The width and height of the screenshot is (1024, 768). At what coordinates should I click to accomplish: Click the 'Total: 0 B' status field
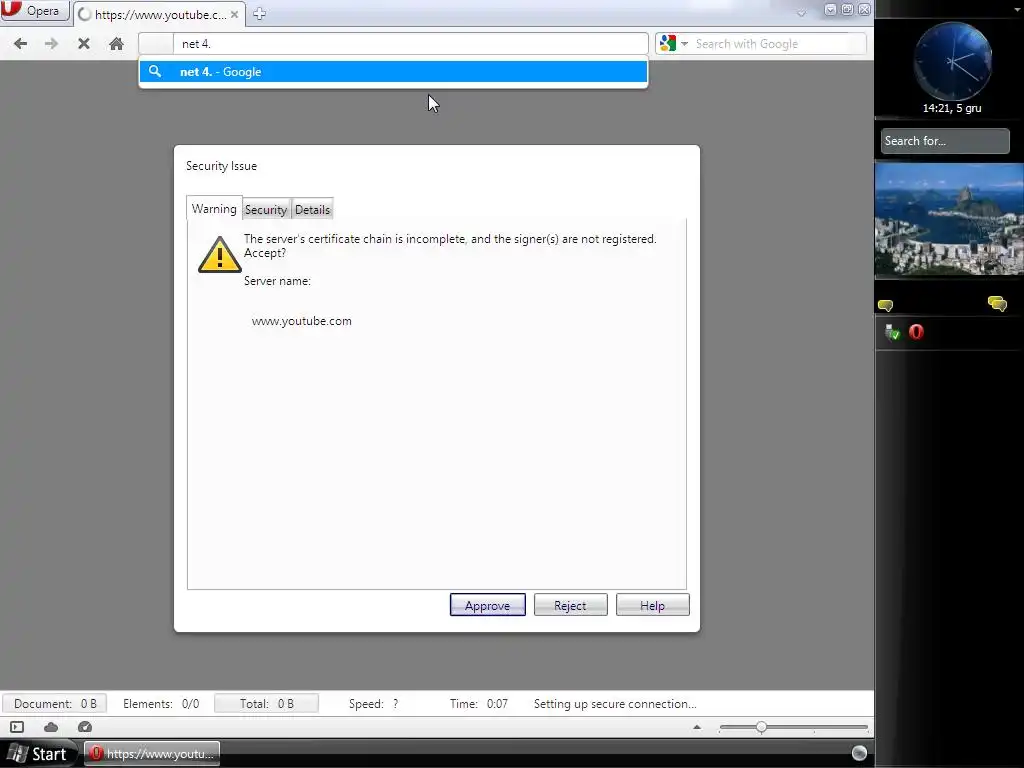pos(266,704)
